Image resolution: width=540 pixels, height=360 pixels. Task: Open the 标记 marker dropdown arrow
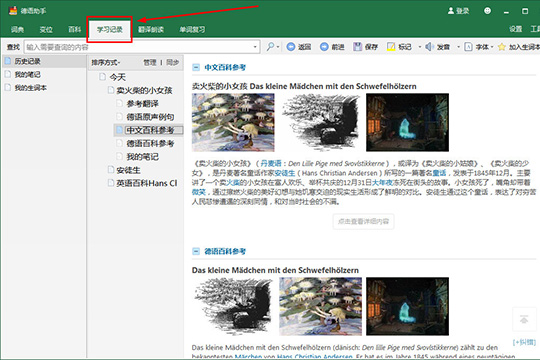pos(419,47)
